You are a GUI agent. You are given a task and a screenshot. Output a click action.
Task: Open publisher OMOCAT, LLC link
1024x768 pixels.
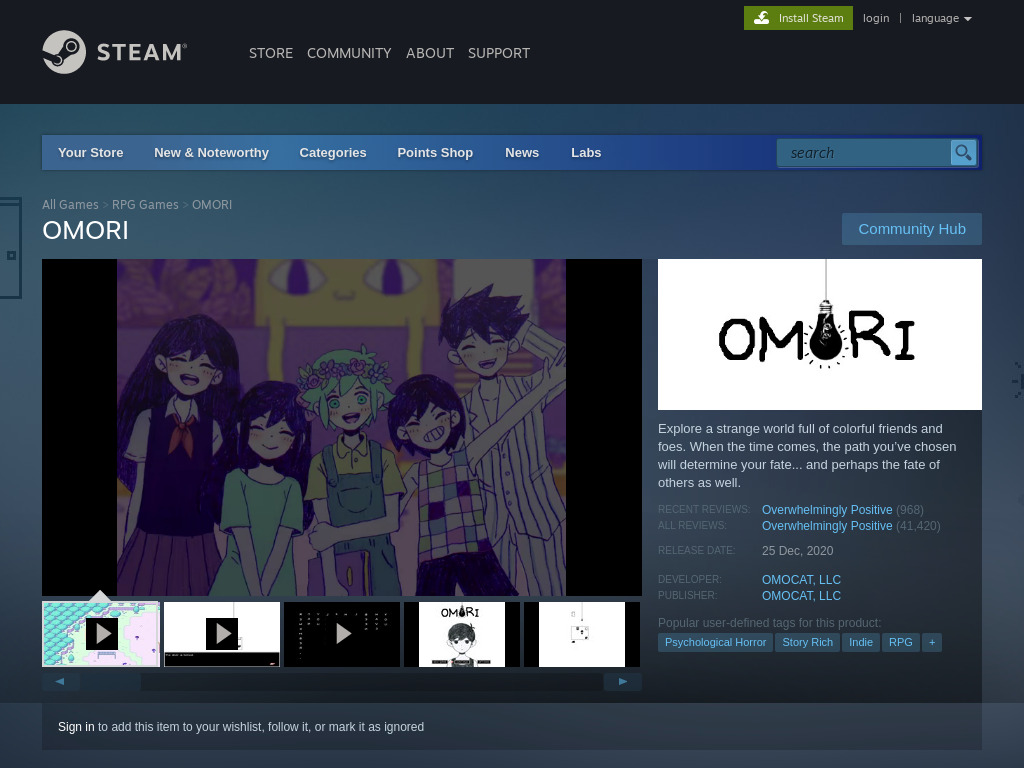(x=801, y=596)
